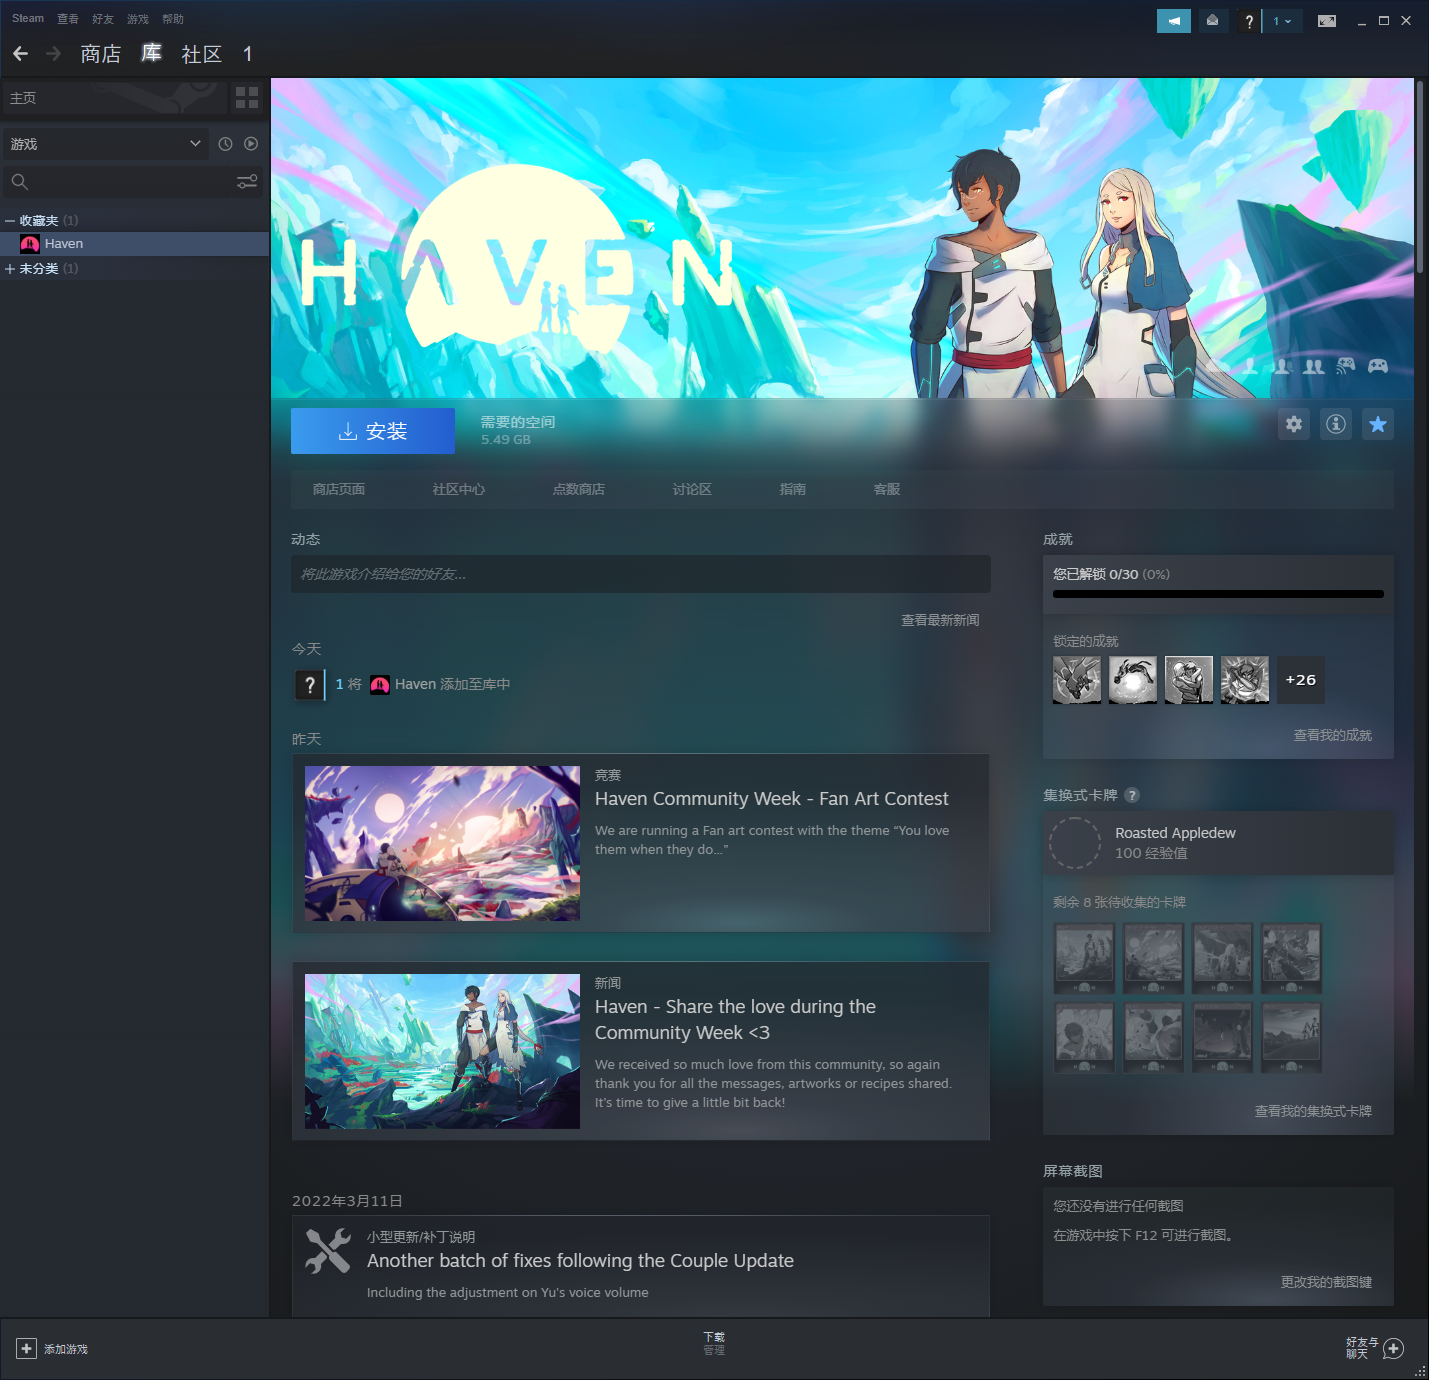1429x1380 pixels.
Task: Open the 下载 管理 downloads manager
Action: coord(714,1343)
